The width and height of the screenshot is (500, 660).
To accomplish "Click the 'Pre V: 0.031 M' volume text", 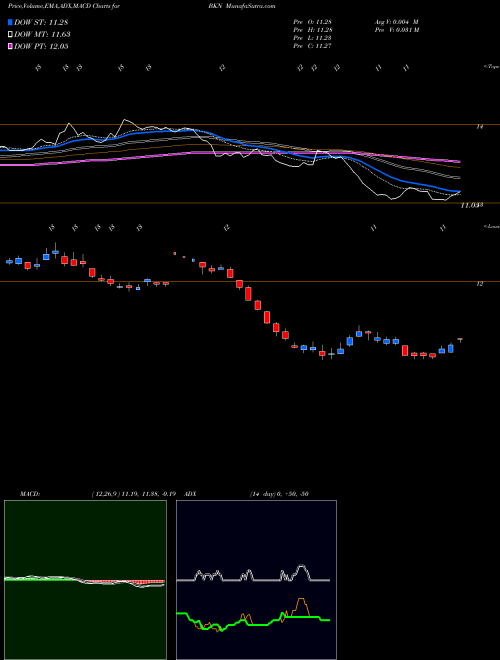I will pyautogui.click(x=395, y=30).
